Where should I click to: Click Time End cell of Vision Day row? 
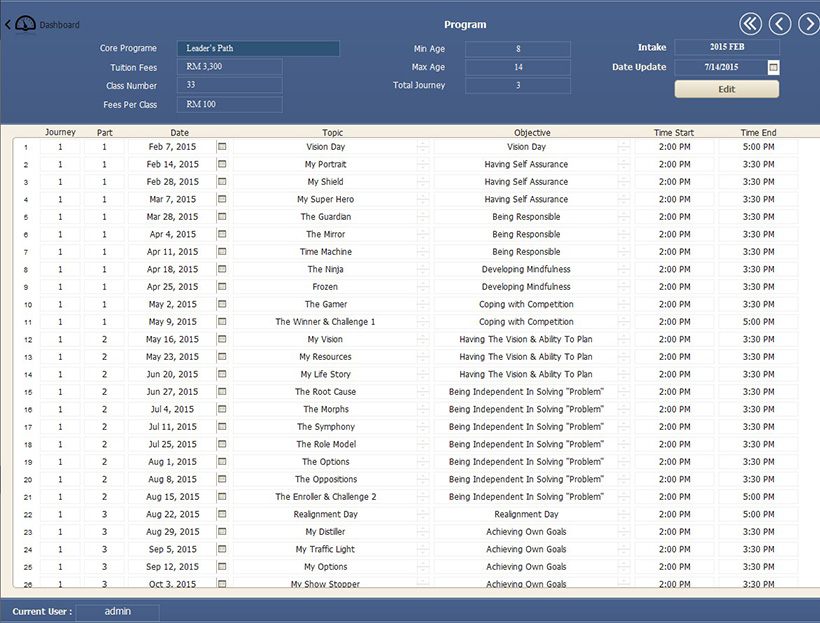pos(757,147)
